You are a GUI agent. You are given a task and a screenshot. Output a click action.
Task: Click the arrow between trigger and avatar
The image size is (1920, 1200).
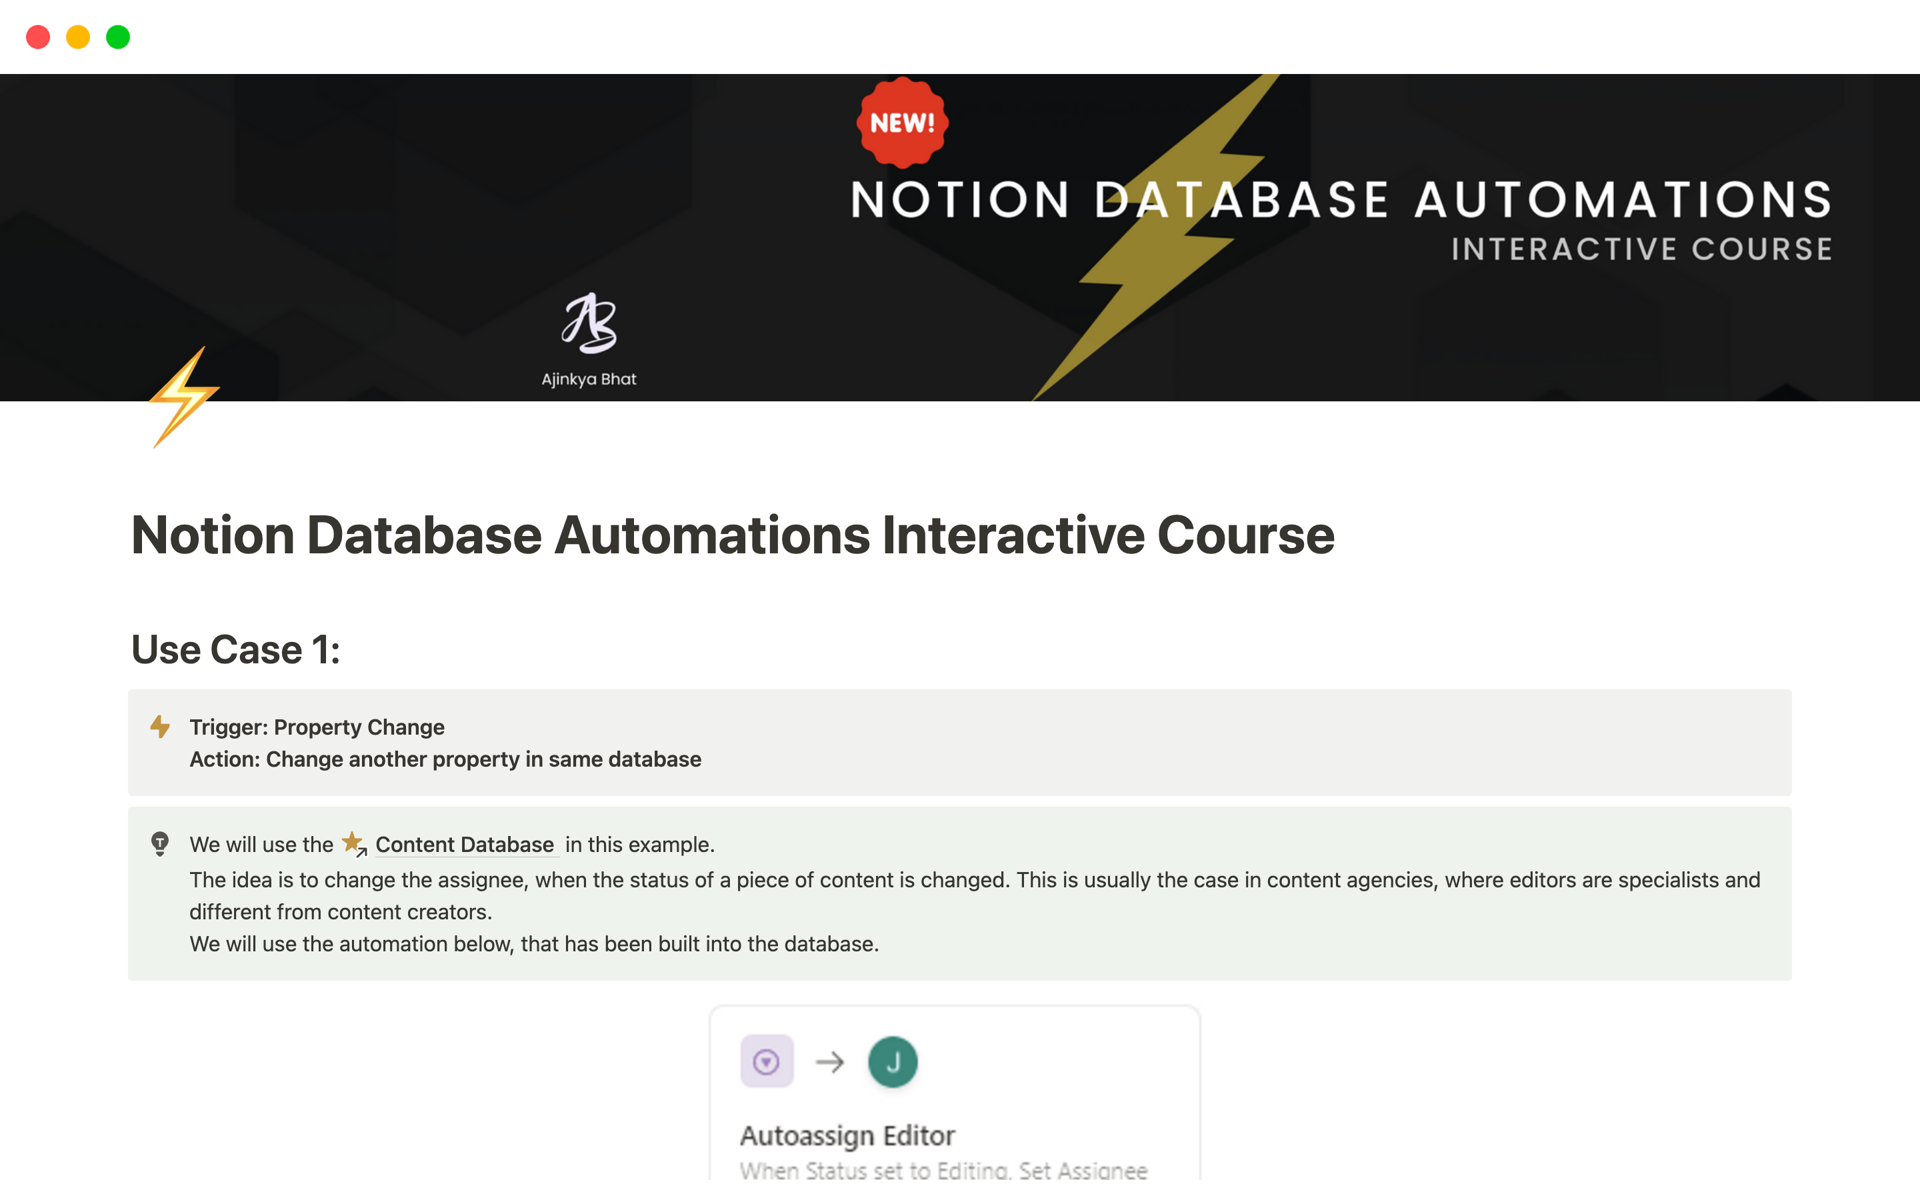[x=829, y=1061]
